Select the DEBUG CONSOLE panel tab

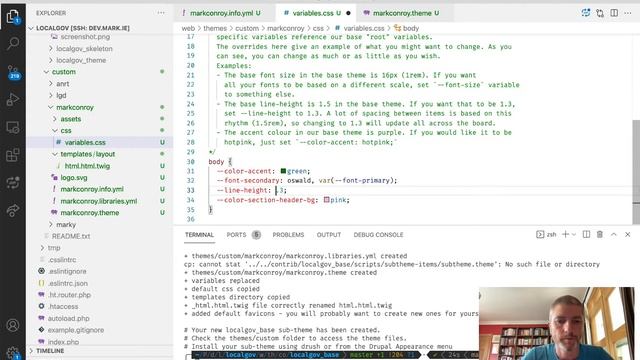click(378, 235)
